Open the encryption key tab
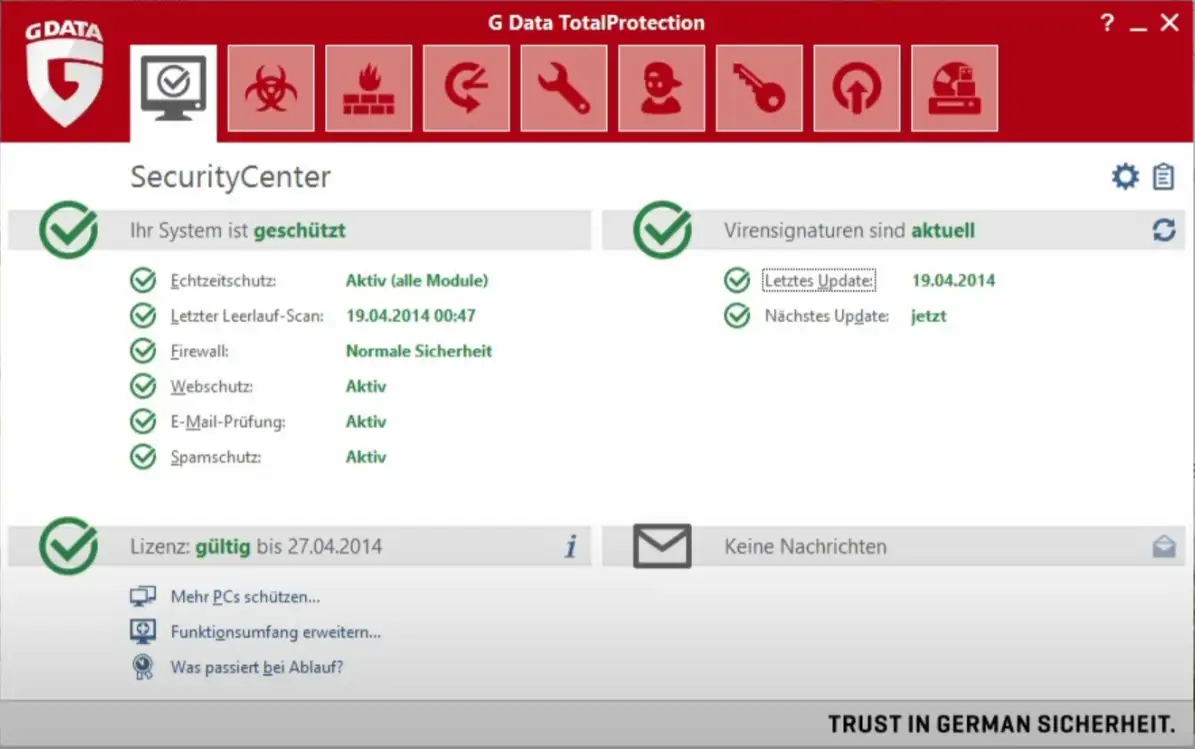Image resolution: width=1195 pixels, height=749 pixels. click(x=758, y=88)
